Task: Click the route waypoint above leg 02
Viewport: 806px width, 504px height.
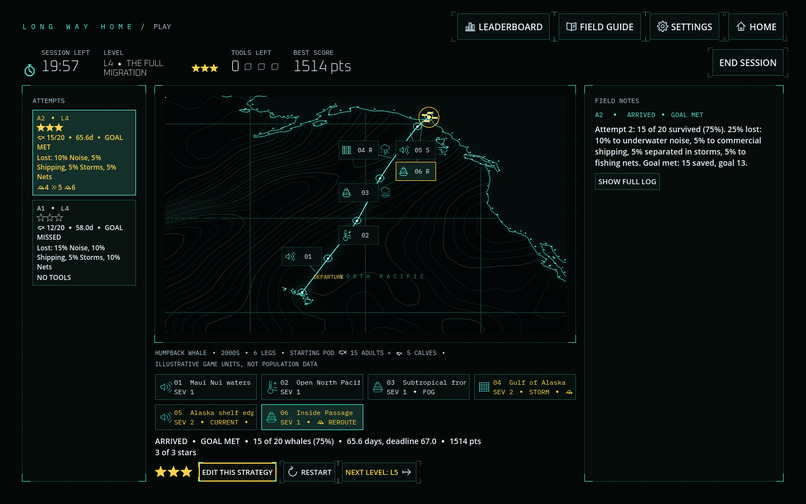Action: pyautogui.click(x=356, y=221)
